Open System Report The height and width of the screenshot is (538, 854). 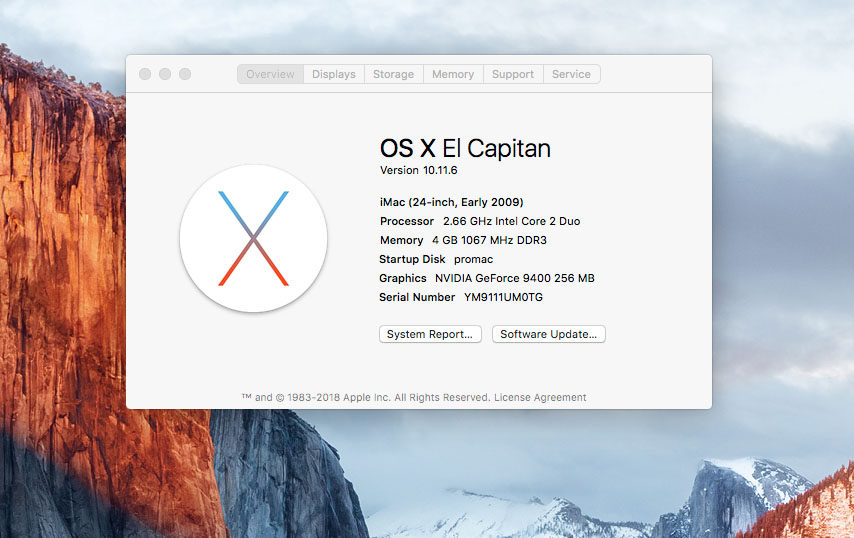(x=430, y=334)
